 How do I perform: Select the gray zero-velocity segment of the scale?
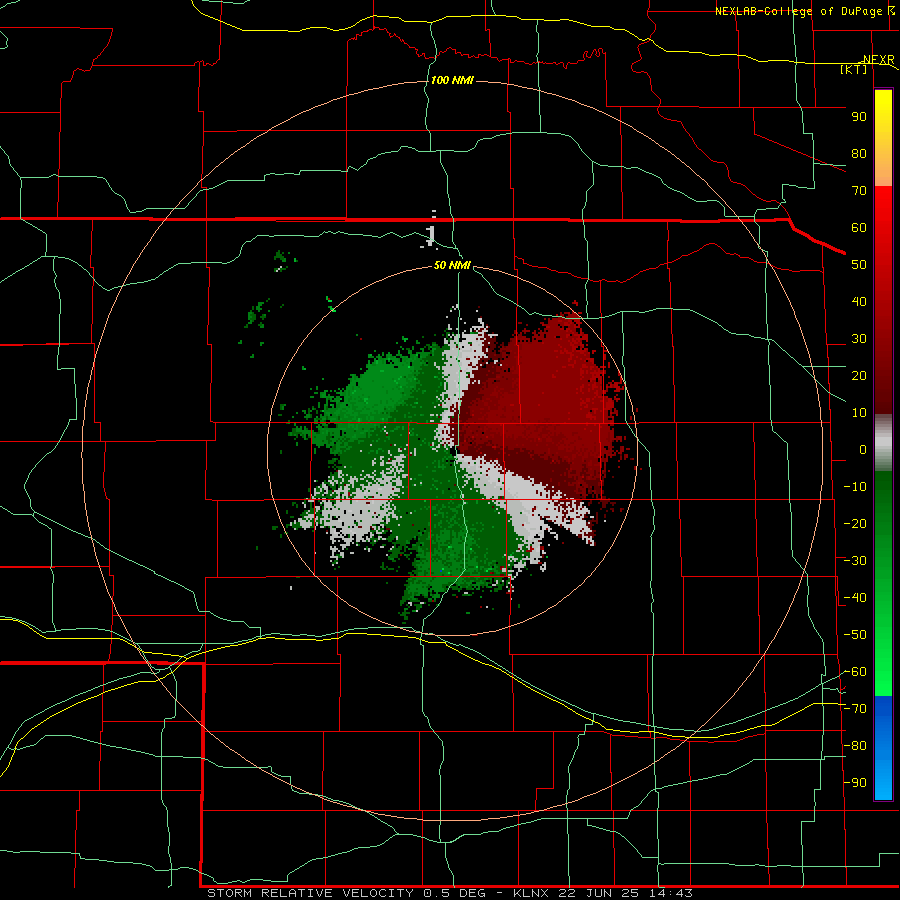point(883,443)
